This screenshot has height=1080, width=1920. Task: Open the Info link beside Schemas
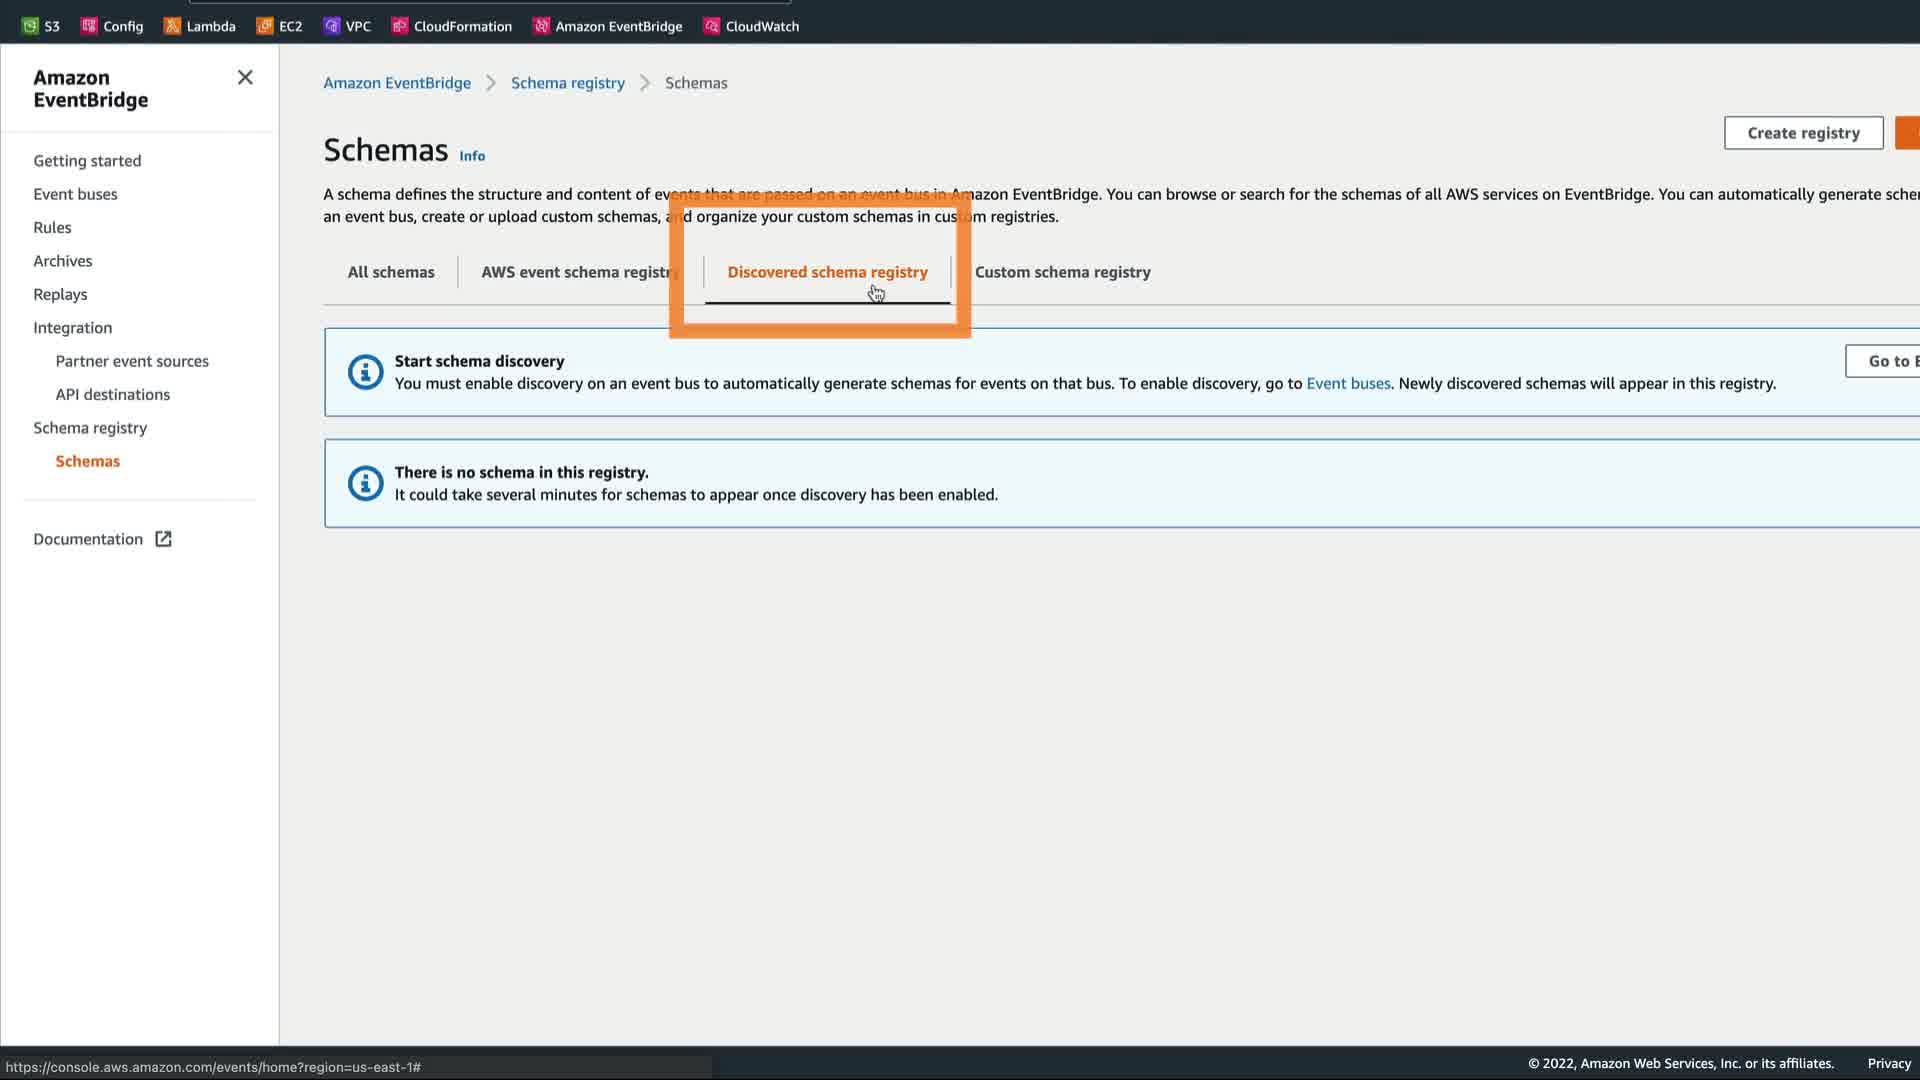point(472,156)
